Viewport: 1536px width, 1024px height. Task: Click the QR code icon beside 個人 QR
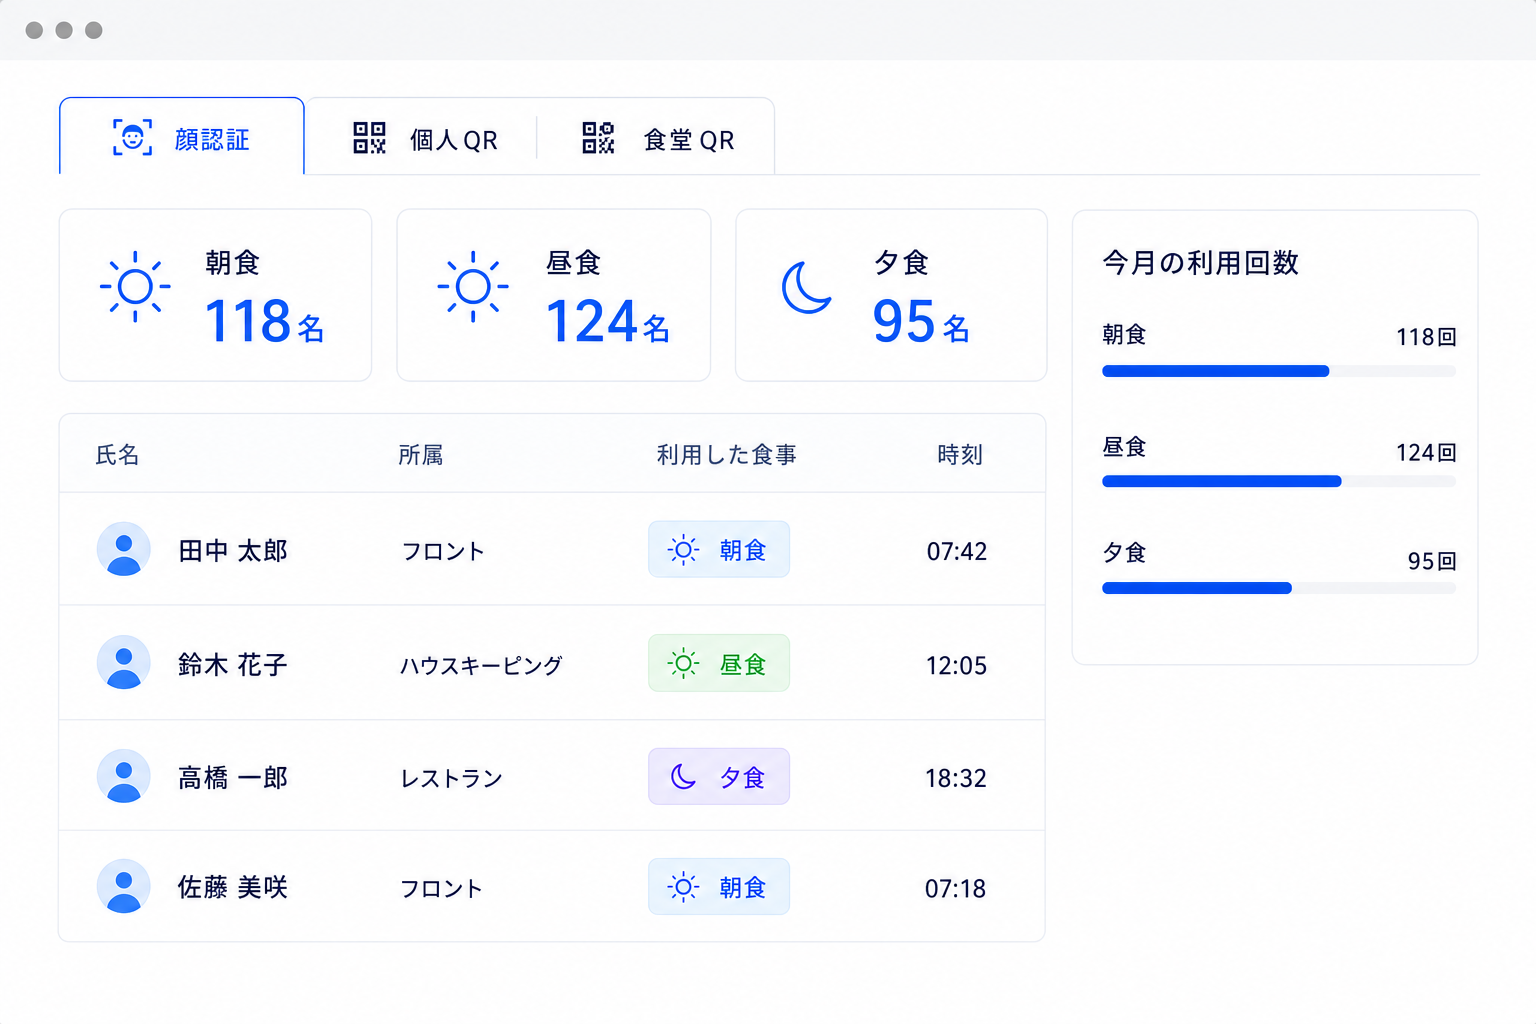(369, 138)
